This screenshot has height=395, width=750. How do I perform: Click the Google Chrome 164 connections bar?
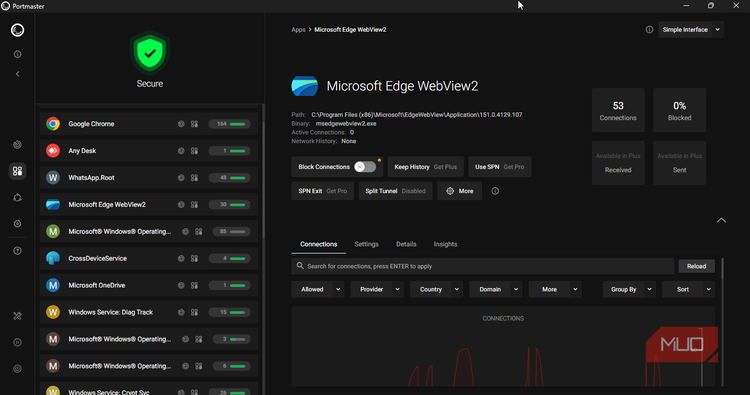[x=230, y=124]
